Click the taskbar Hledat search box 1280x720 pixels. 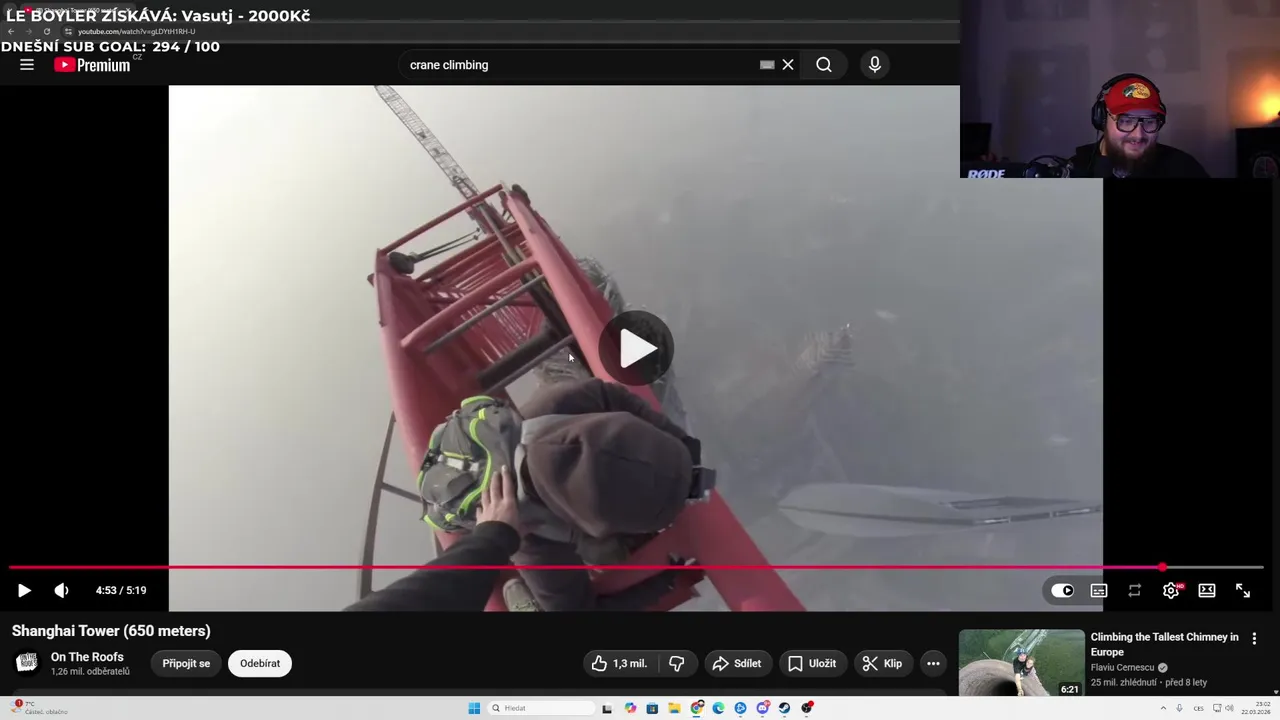click(x=541, y=708)
